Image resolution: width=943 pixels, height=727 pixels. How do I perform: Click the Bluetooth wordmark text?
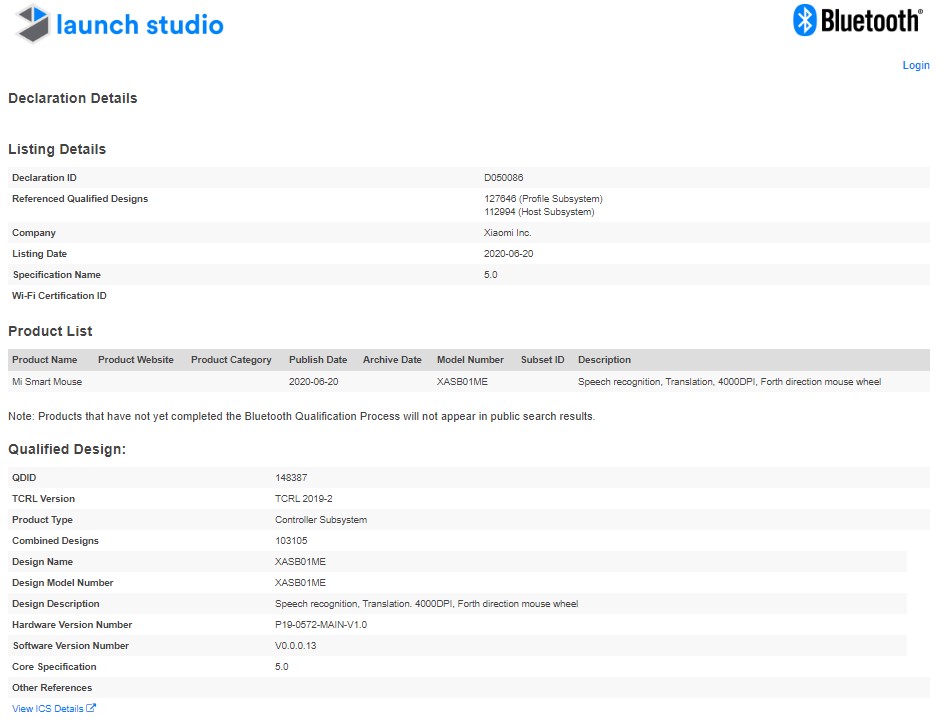coord(871,21)
